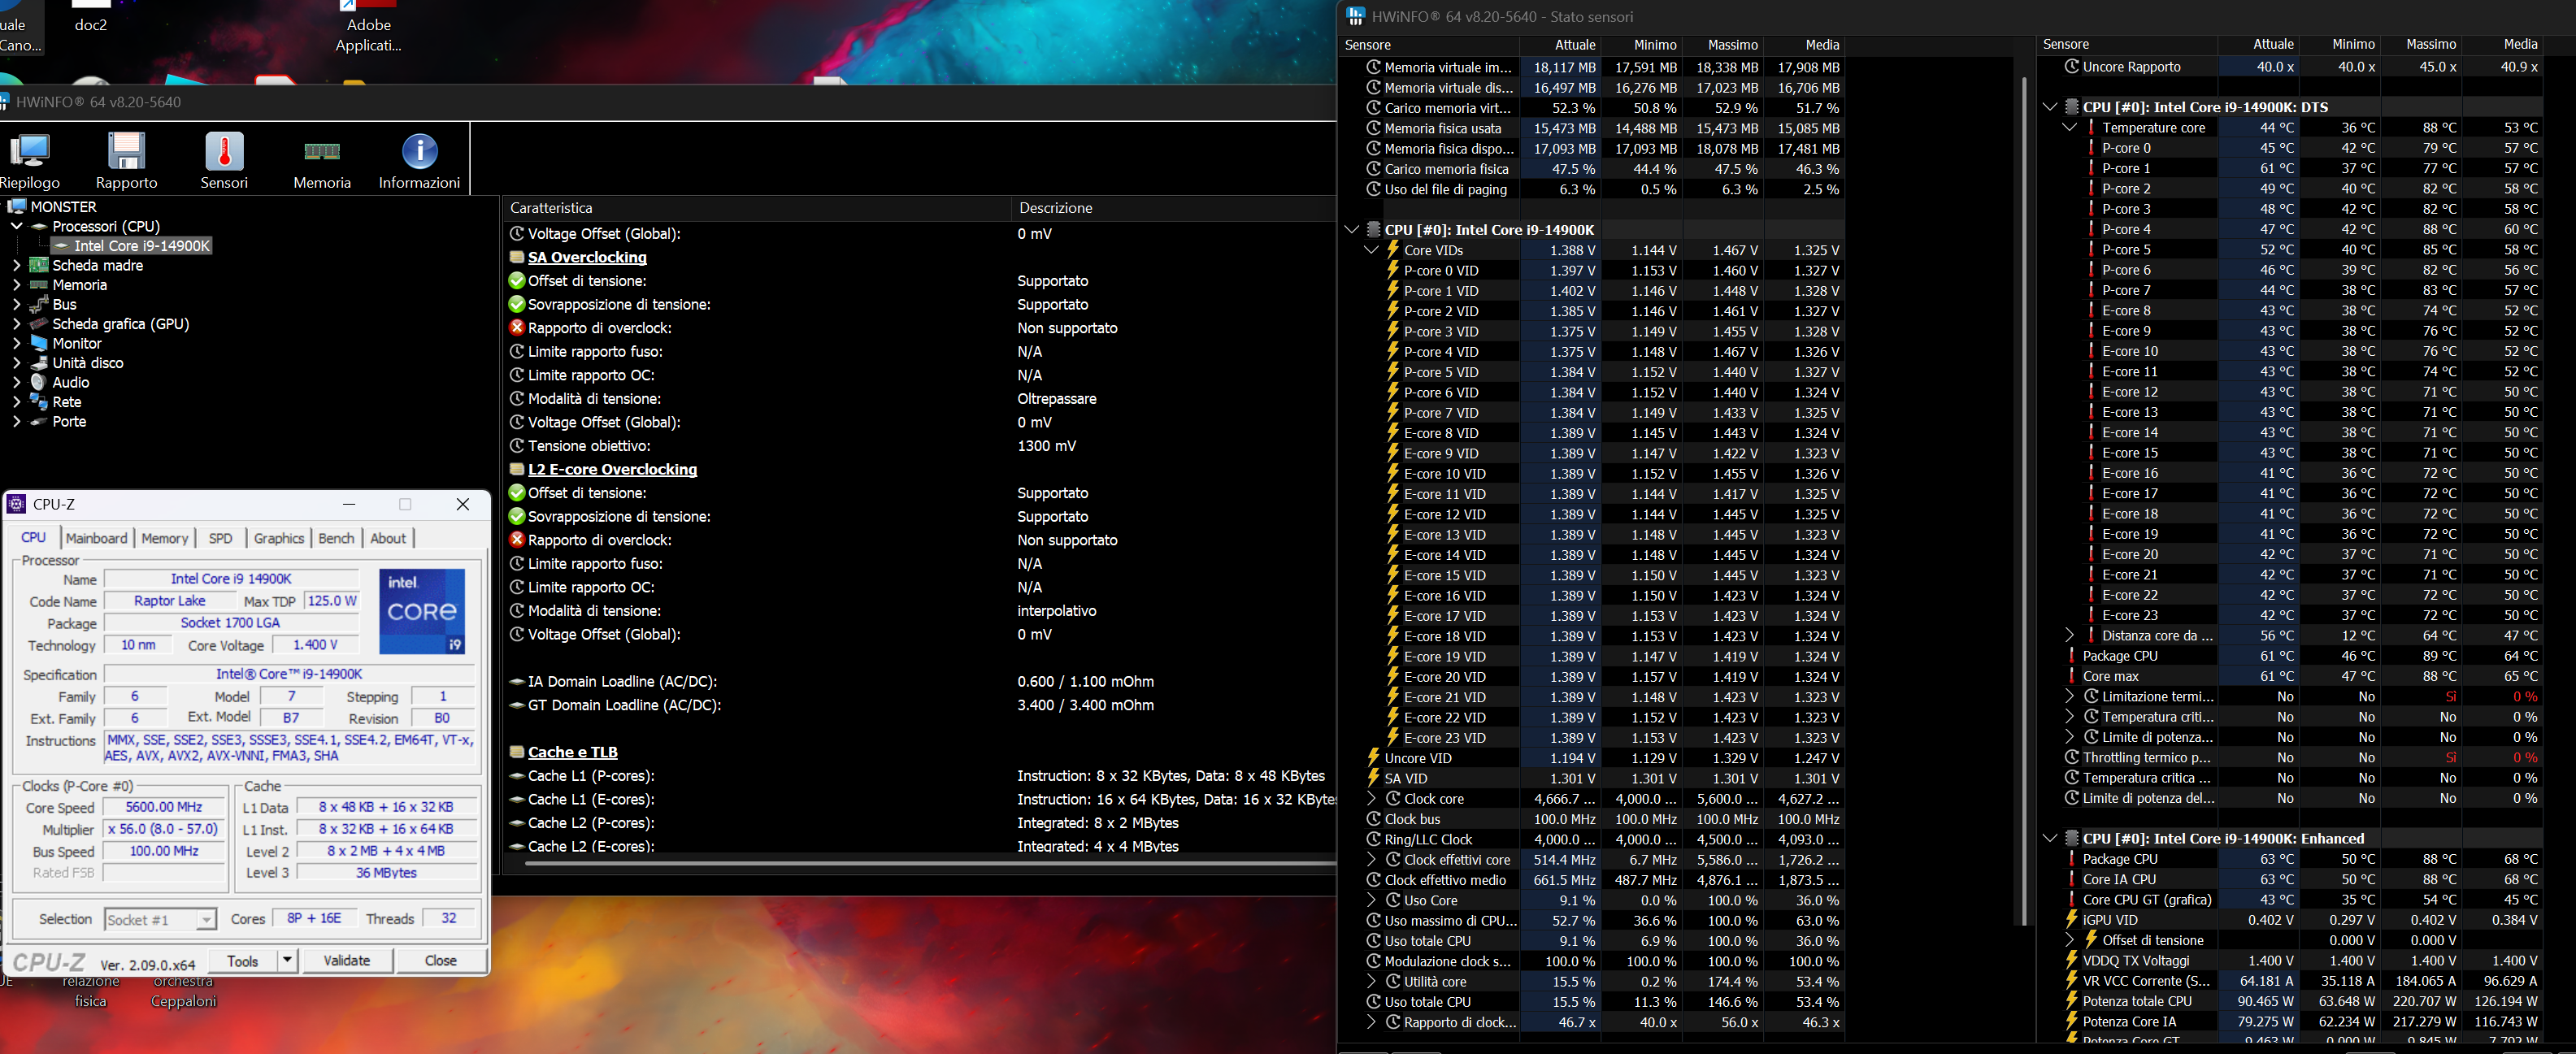Click the horizontal scrollbar under the details list
The width and height of the screenshot is (2576, 1054).
[x=928, y=865]
